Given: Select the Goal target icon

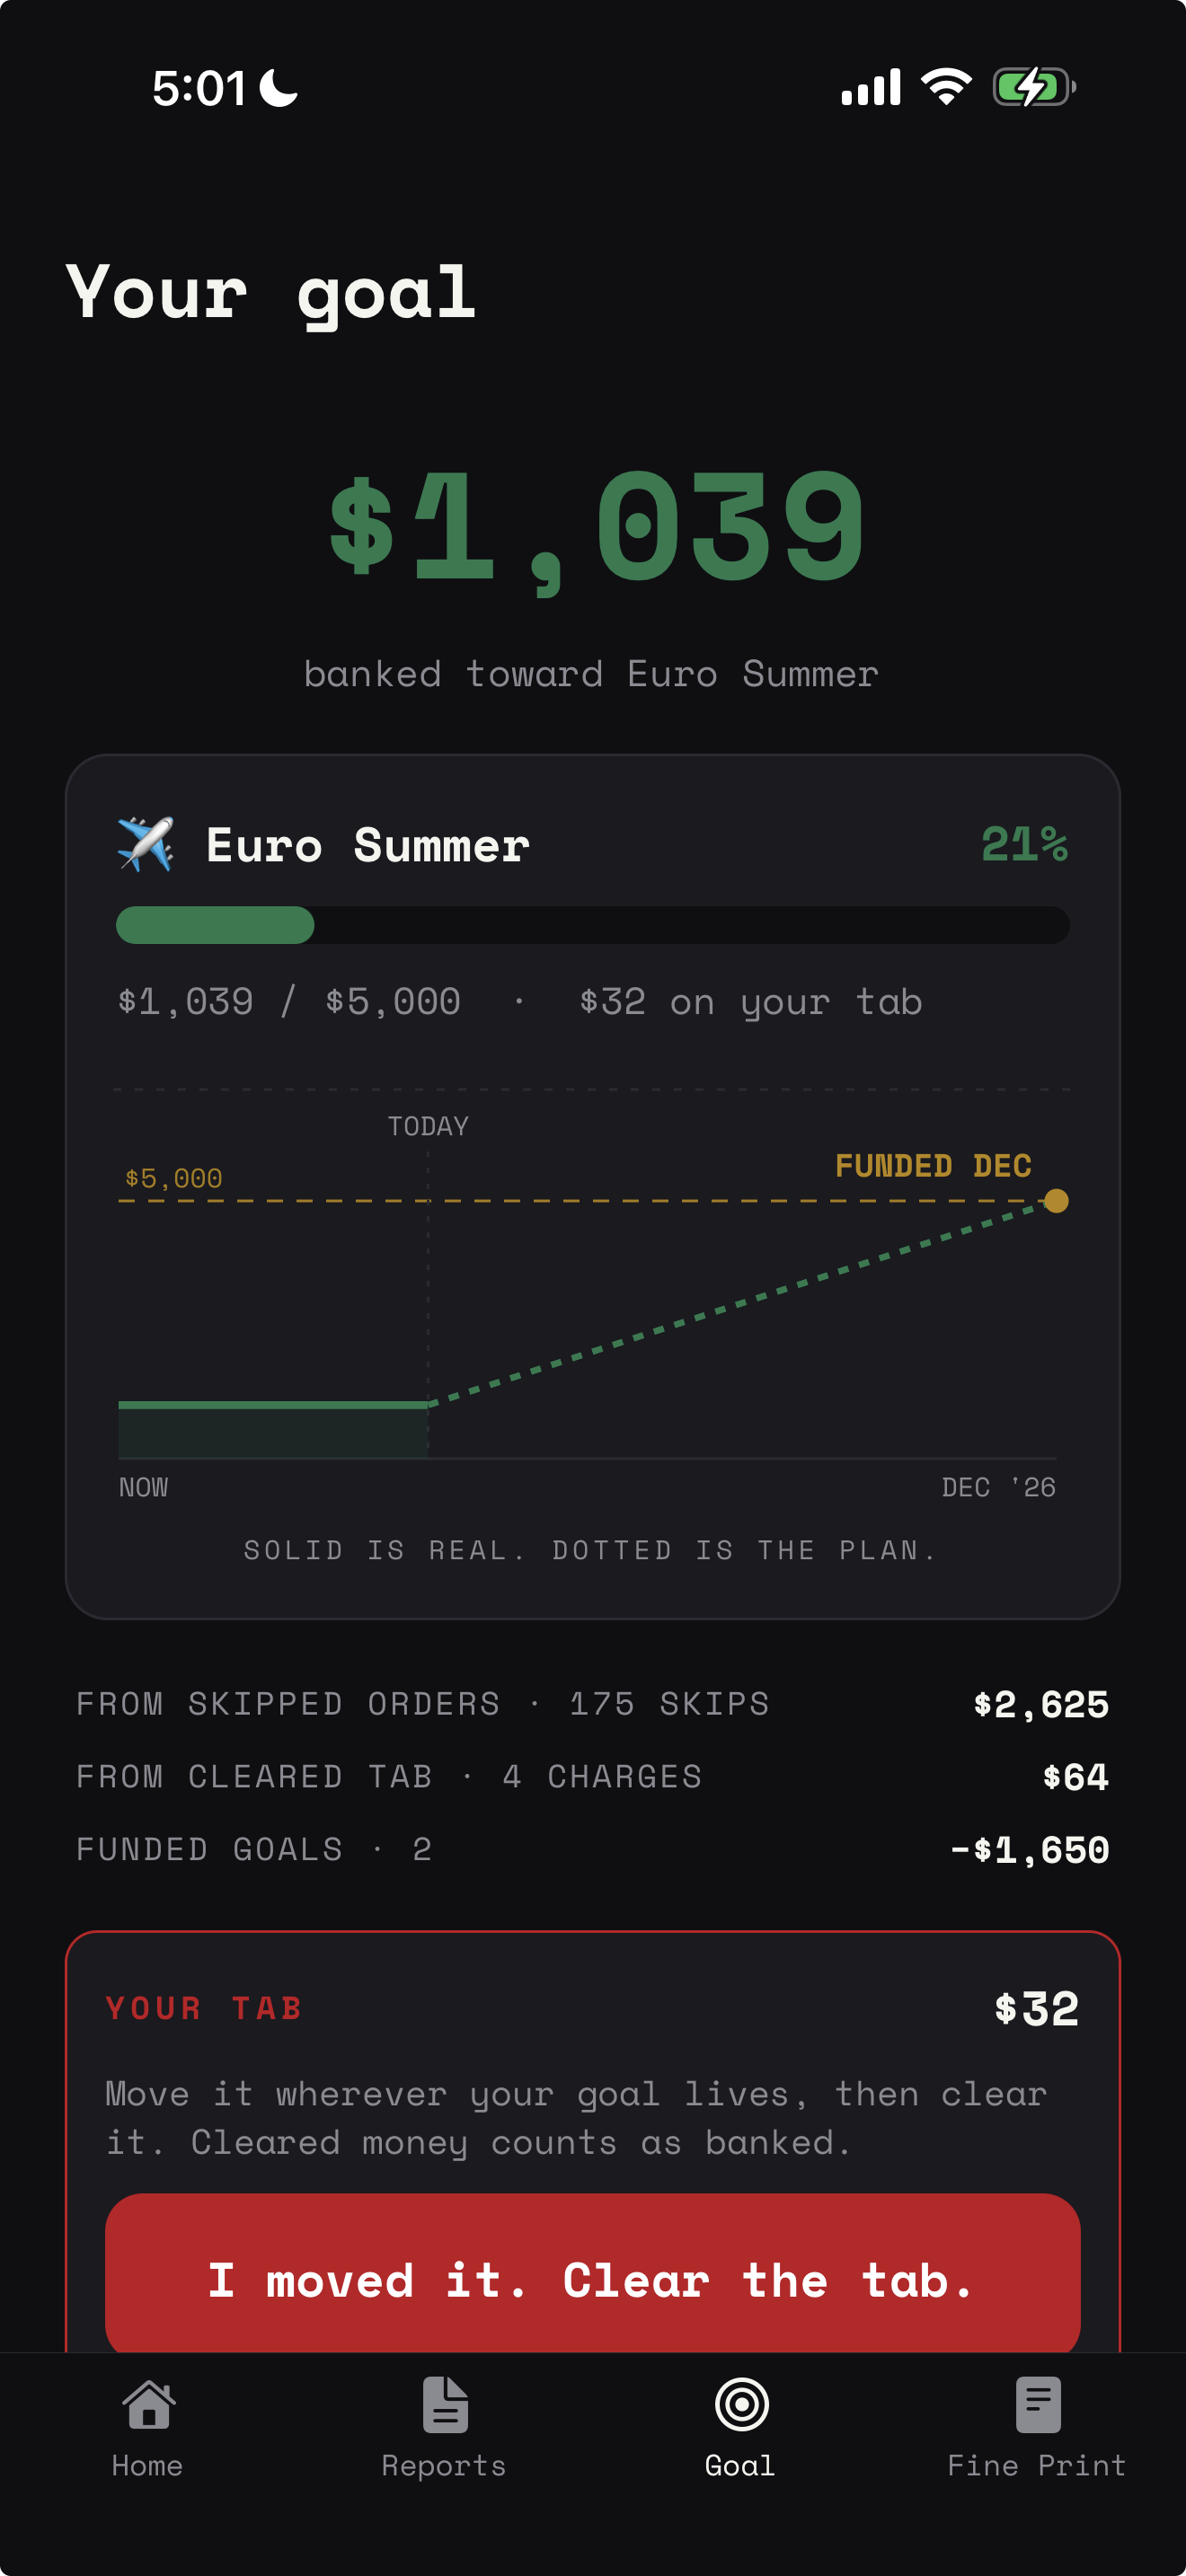Looking at the screenshot, I should (x=741, y=2403).
